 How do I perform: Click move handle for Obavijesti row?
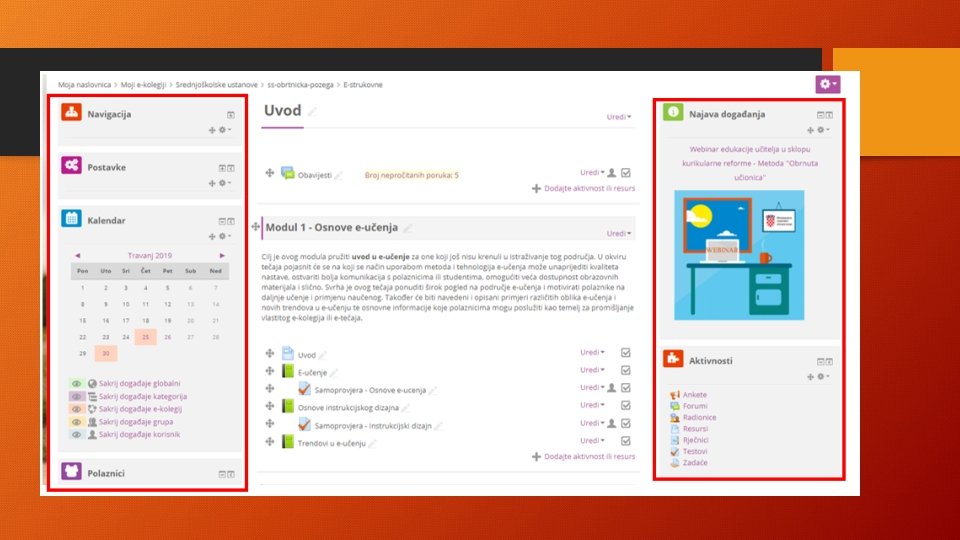(269, 173)
